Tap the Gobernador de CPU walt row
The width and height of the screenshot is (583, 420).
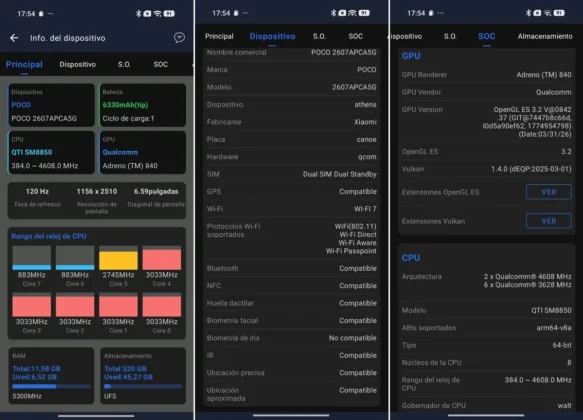(486, 406)
